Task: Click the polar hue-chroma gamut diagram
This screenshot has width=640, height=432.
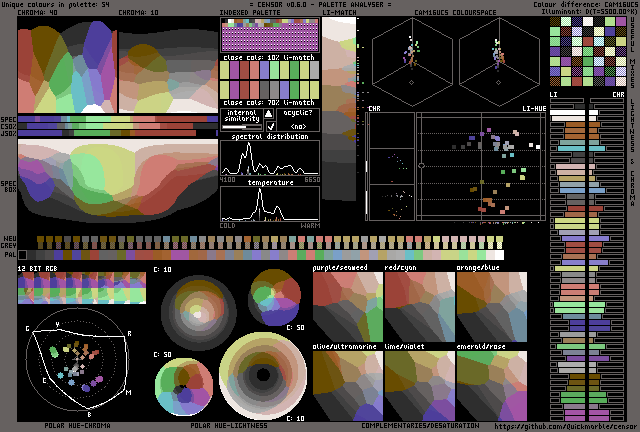Action: point(78,362)
